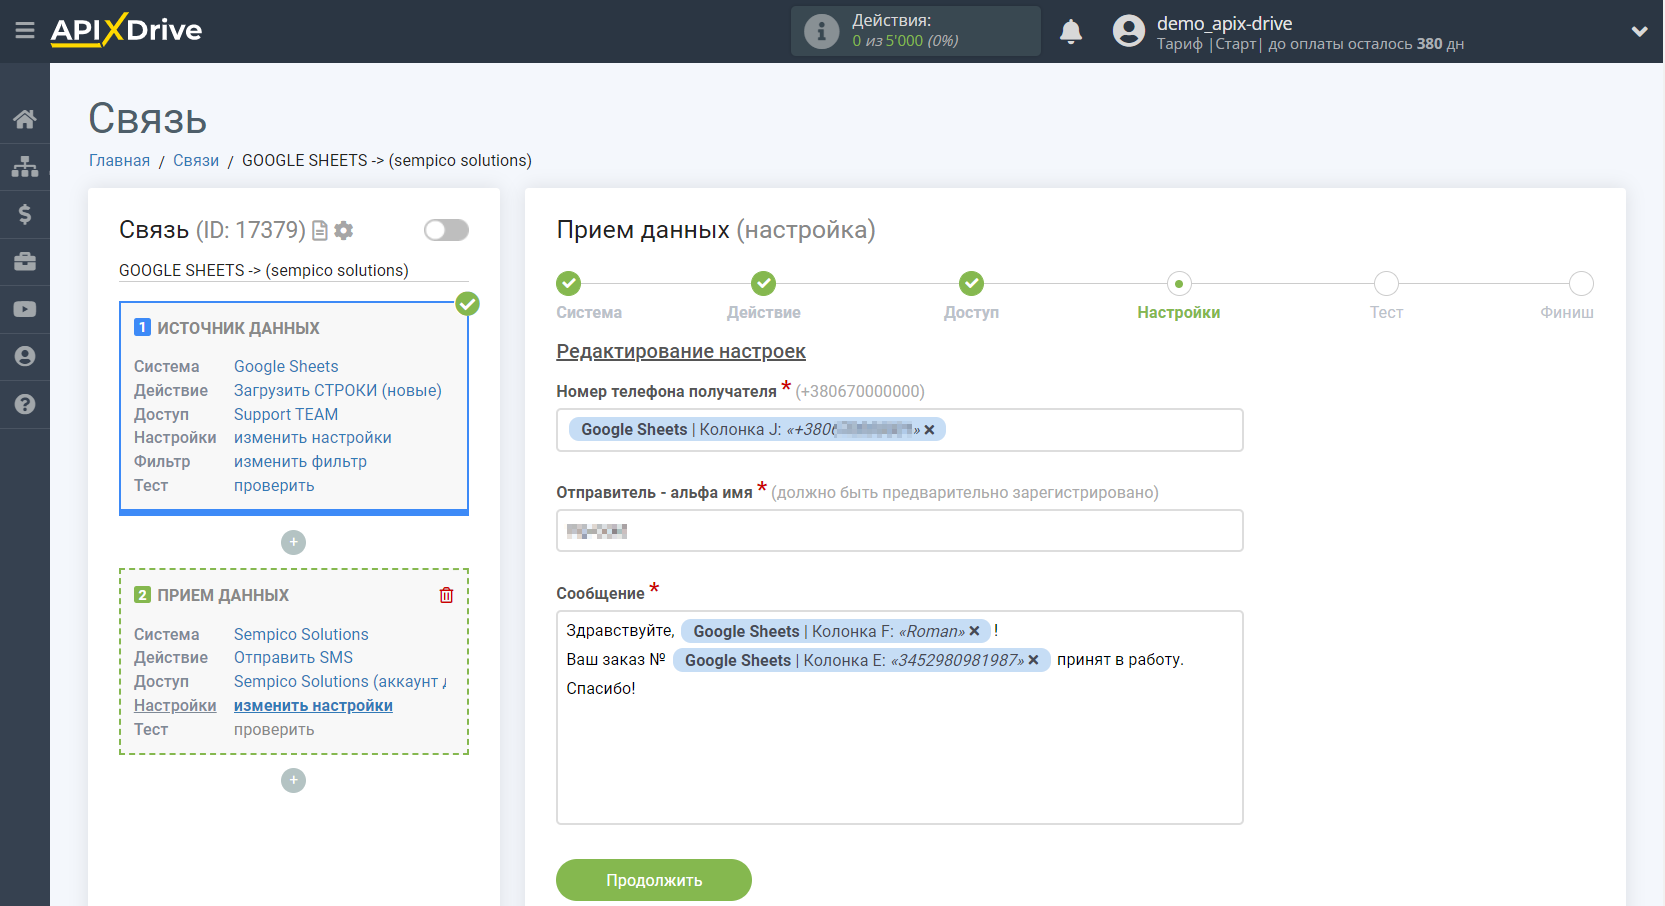
Task: Click the Продолжить button
Action: pyautogui.click(x=654, y=880)
